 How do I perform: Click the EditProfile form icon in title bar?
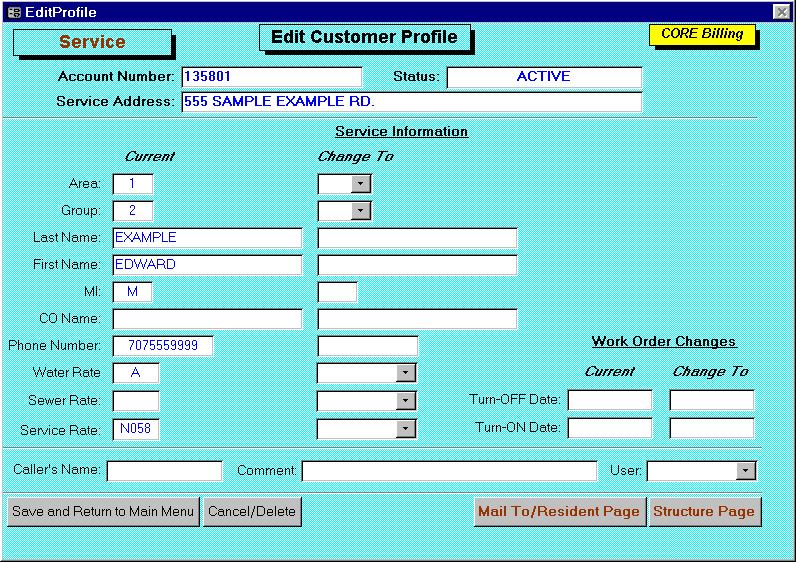click(x=14, y=12)
